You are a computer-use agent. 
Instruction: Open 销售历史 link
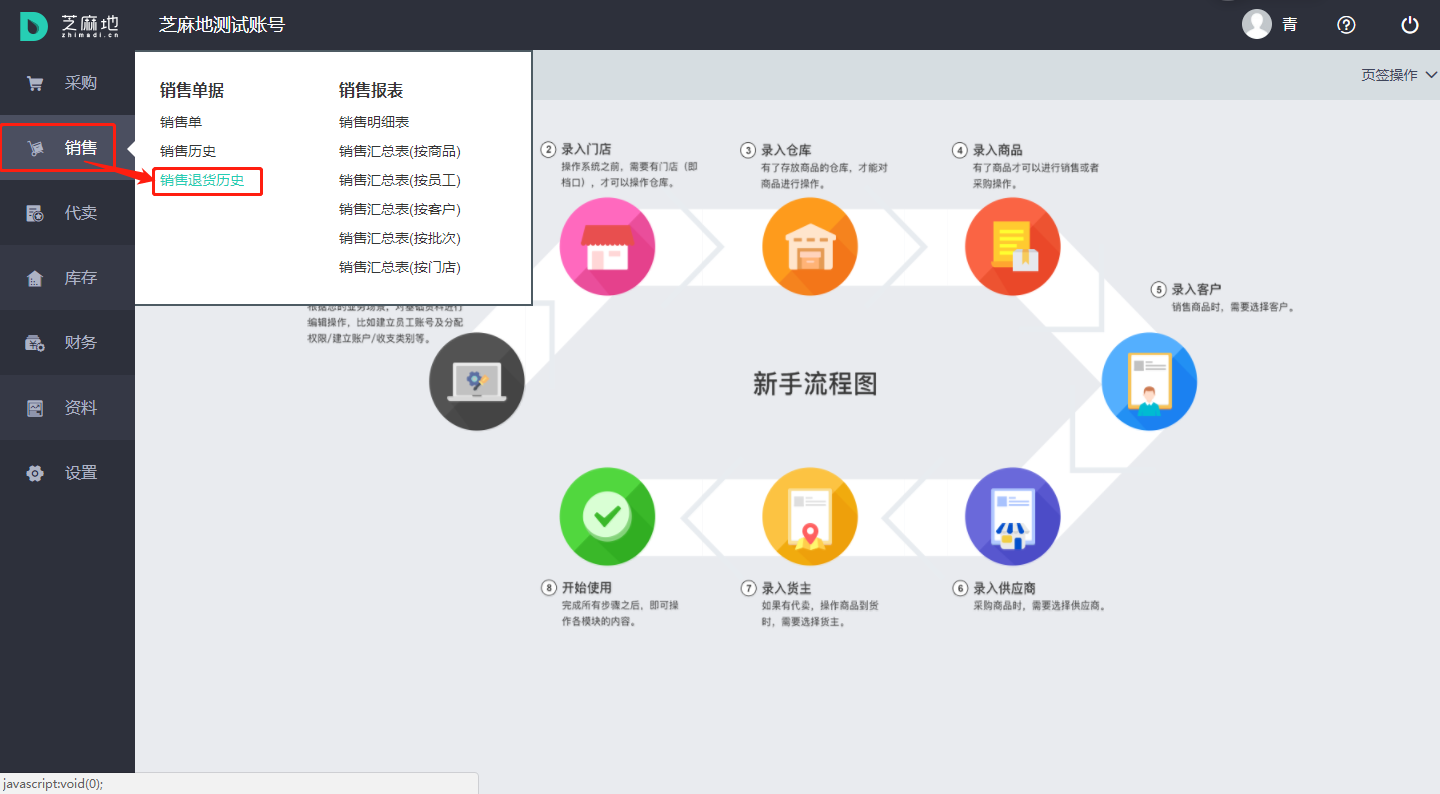click(x=188, y=151)
